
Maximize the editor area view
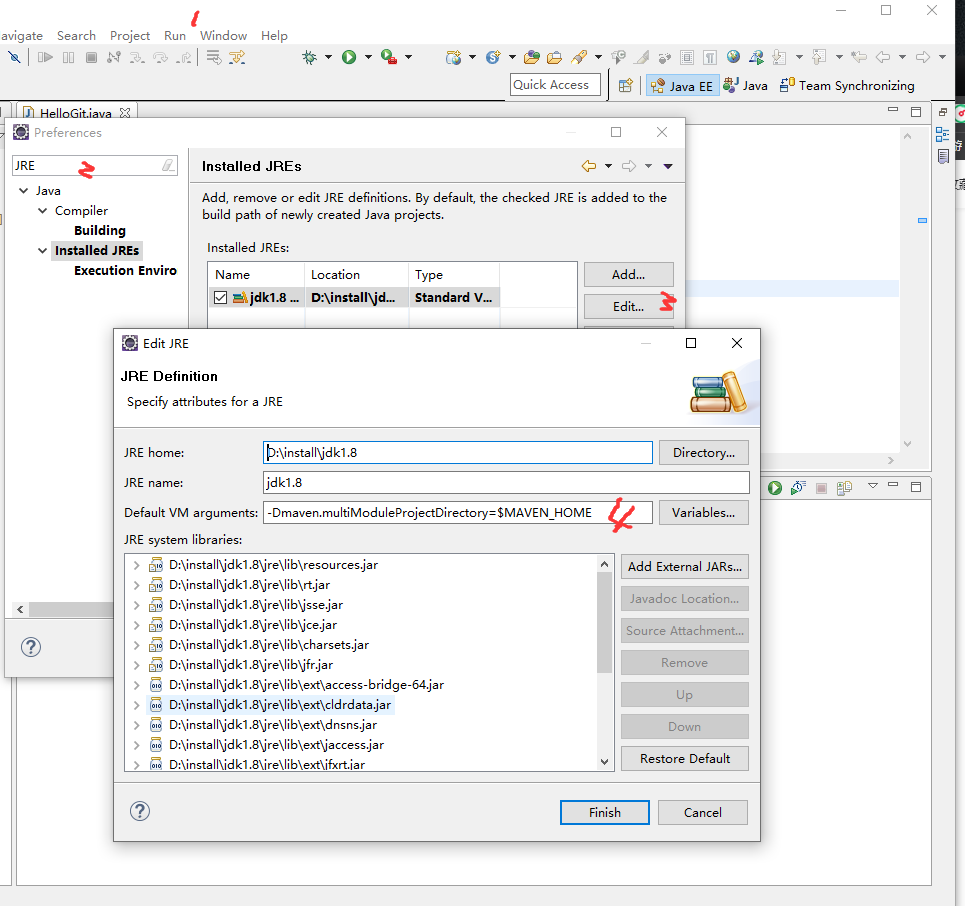916,111
